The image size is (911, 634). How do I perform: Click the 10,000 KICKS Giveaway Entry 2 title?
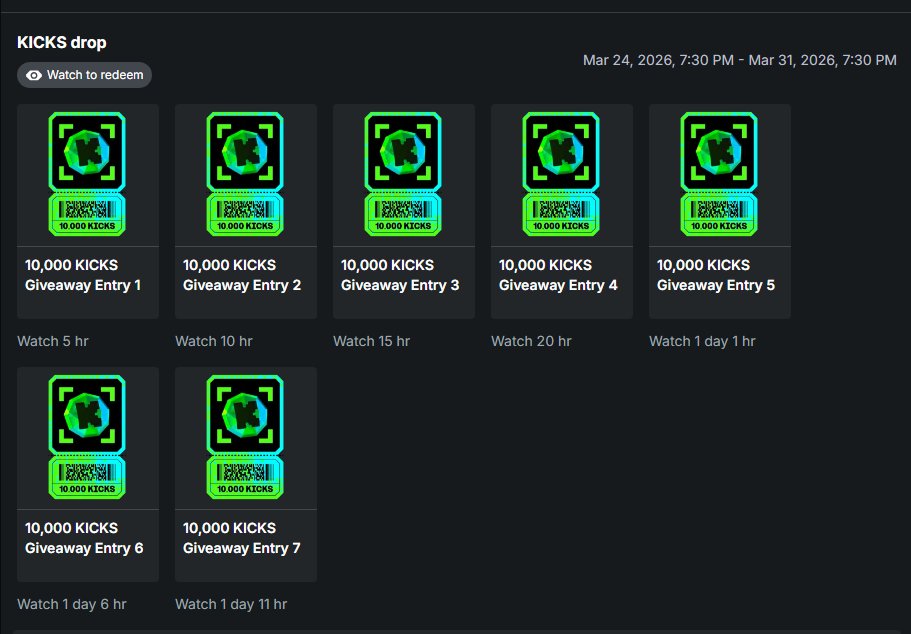pos(242,275)
